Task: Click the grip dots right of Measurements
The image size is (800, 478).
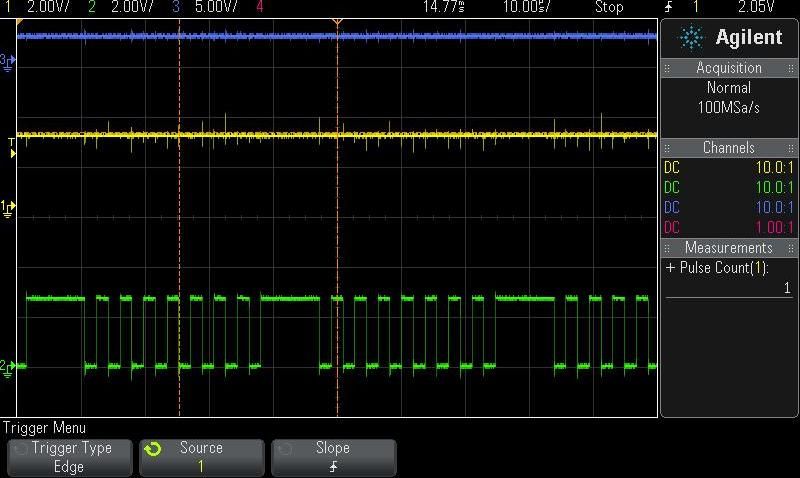Action: click(x=791, y=248)
